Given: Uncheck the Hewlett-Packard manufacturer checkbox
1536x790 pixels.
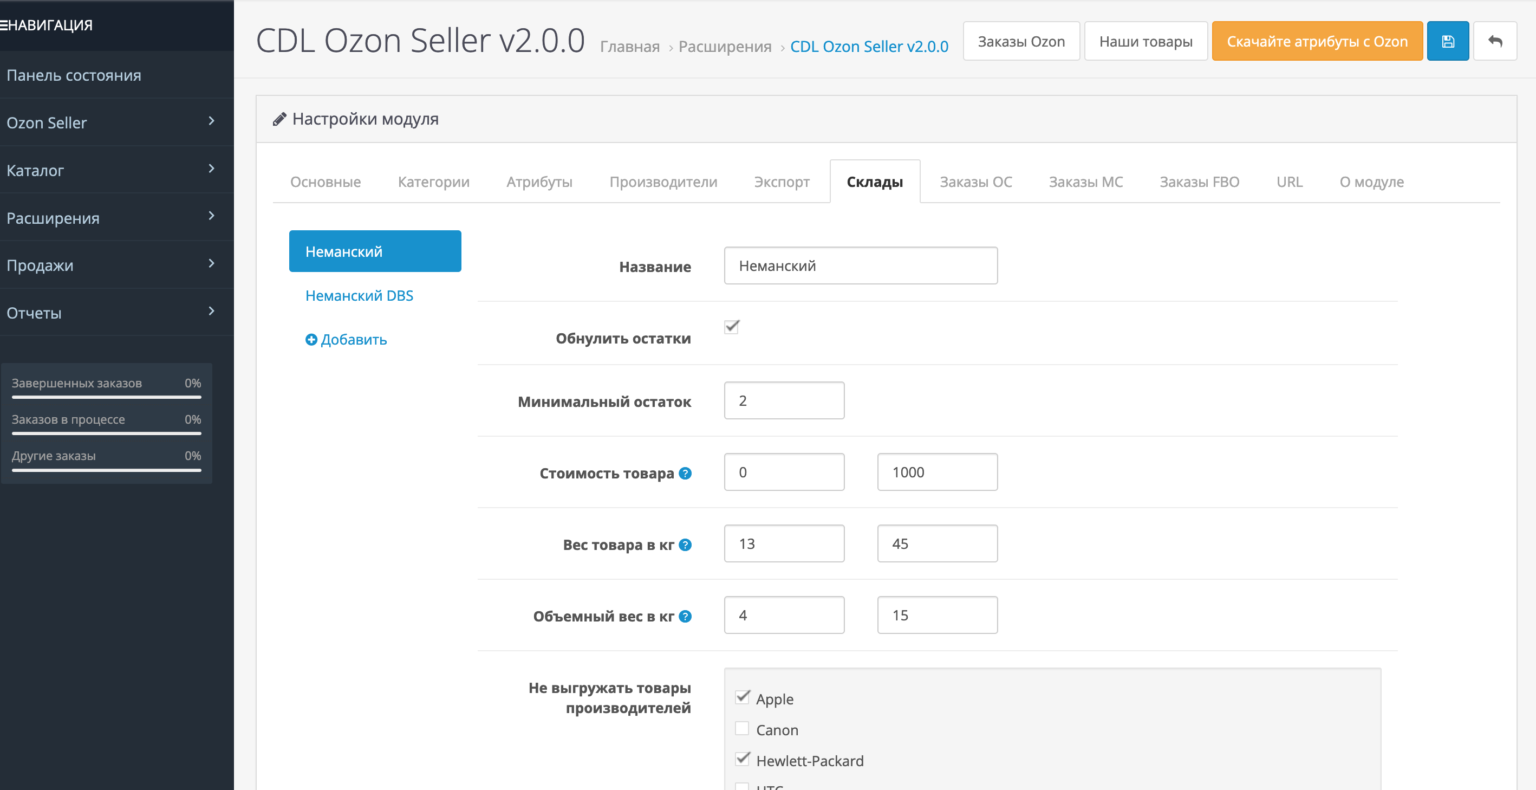Looking at the screenshot, I should (x=742, y=759).
